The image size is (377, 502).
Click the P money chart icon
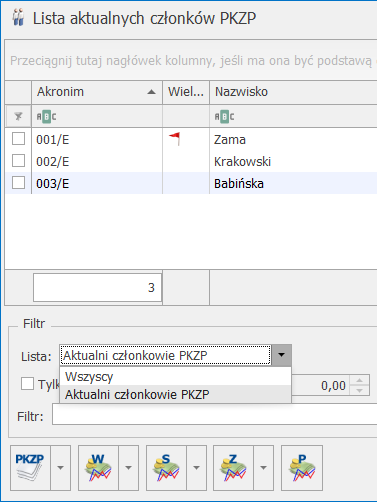302,468
